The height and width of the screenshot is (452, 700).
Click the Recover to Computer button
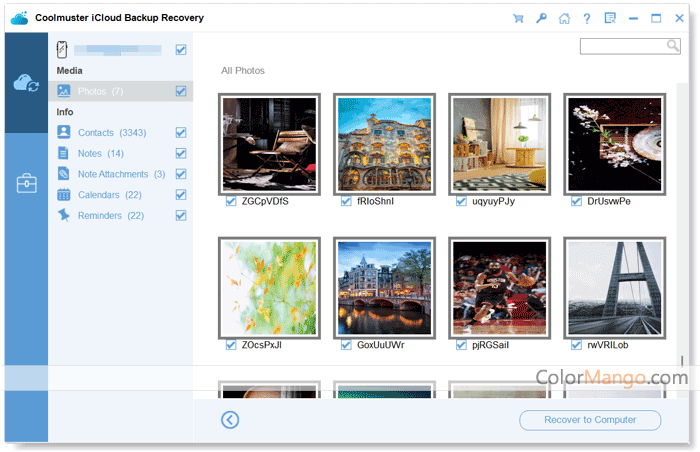pos(590,420)
